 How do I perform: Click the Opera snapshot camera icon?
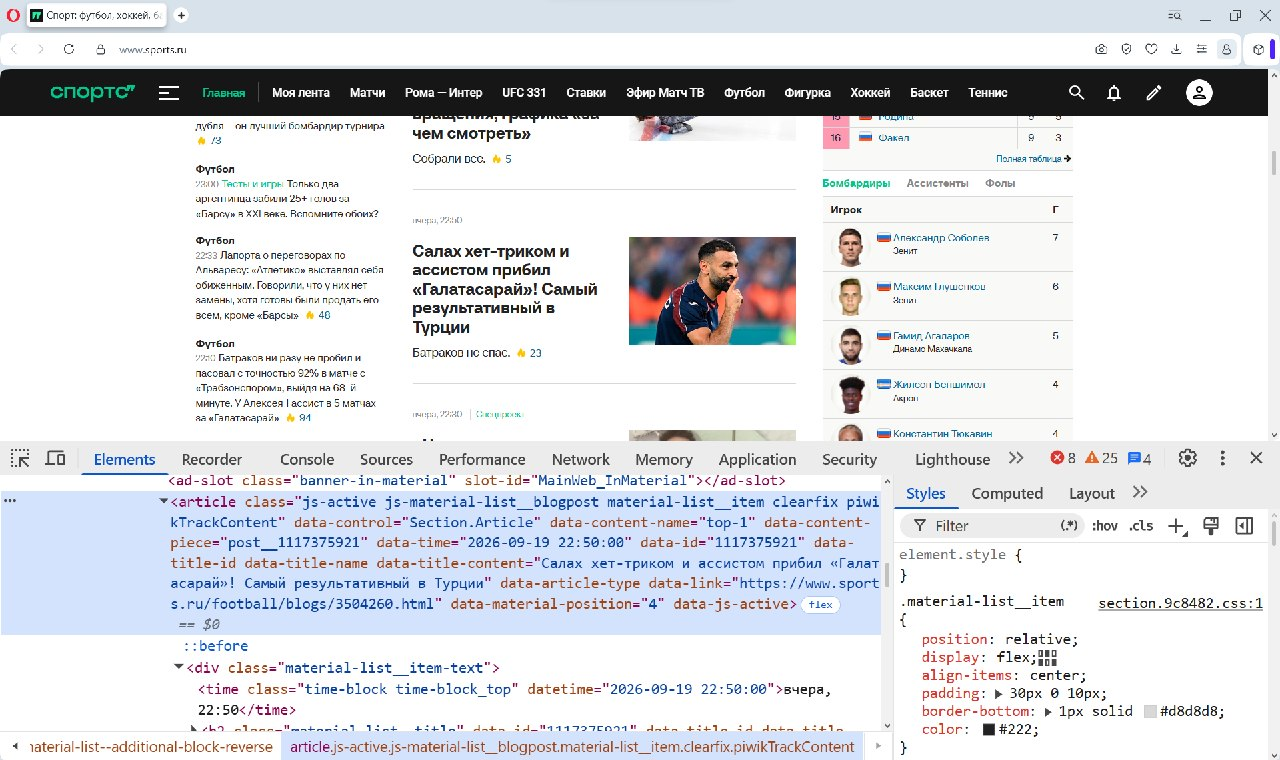1101,49
